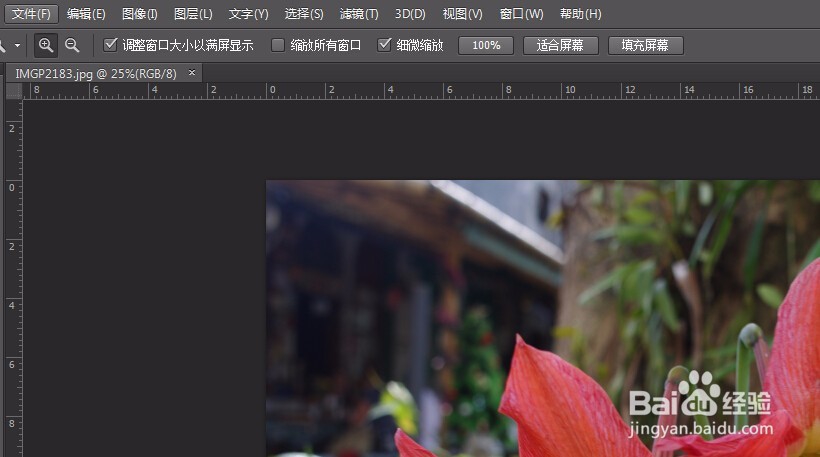The height and width of the screenshot is (457, 820).
Task: Click the 适合屏幕 button
Action: 561,45
